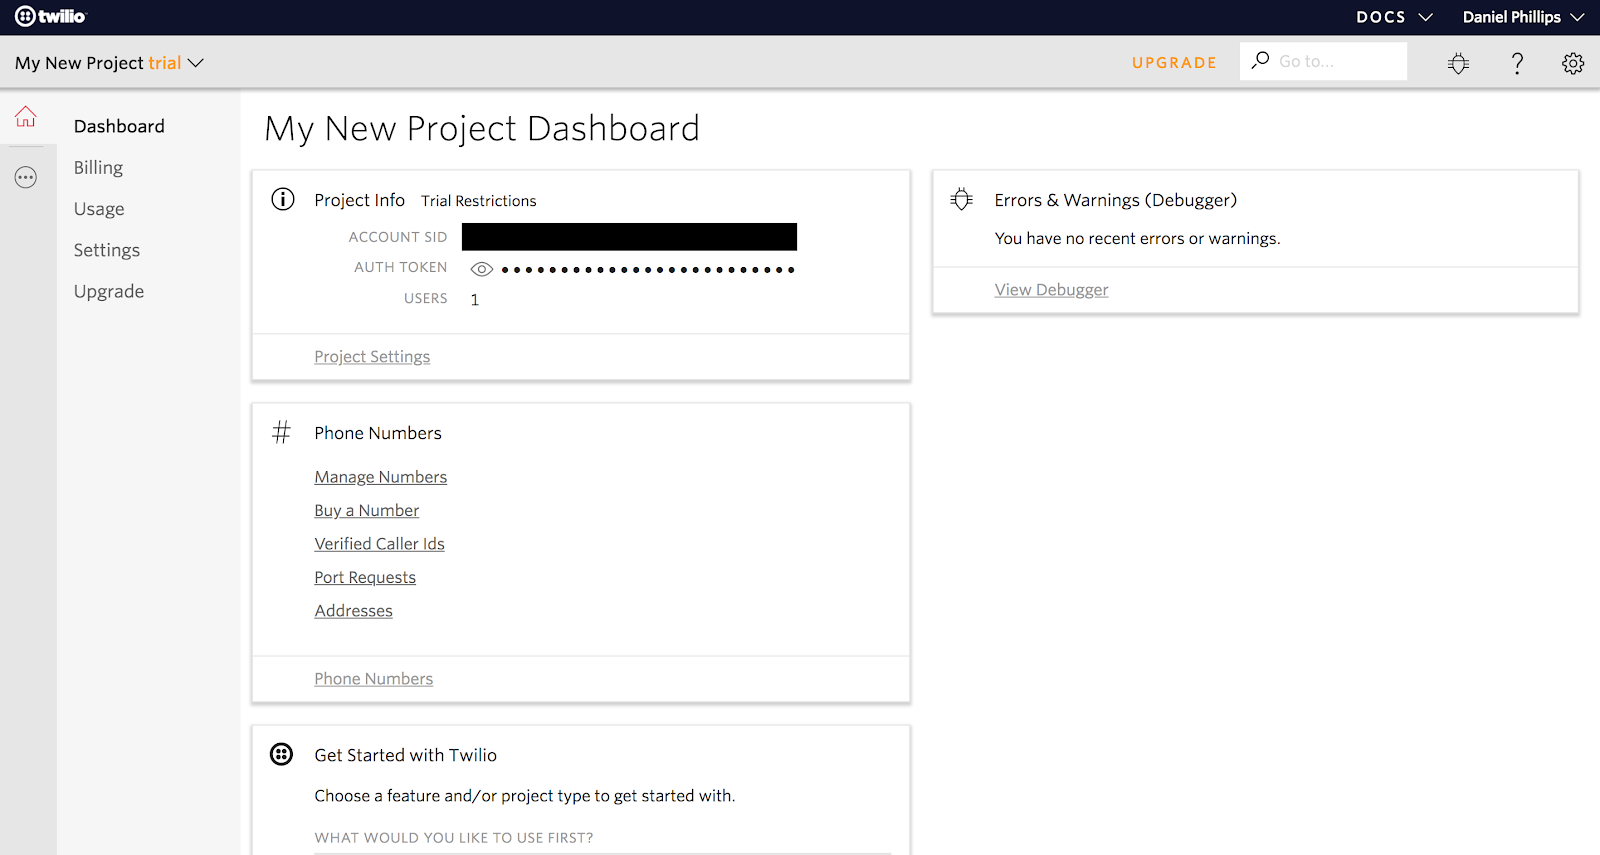Screen dimensions: 1600x855
Task: Click the Project Info circle icon
Action: (x=283, y=199)
